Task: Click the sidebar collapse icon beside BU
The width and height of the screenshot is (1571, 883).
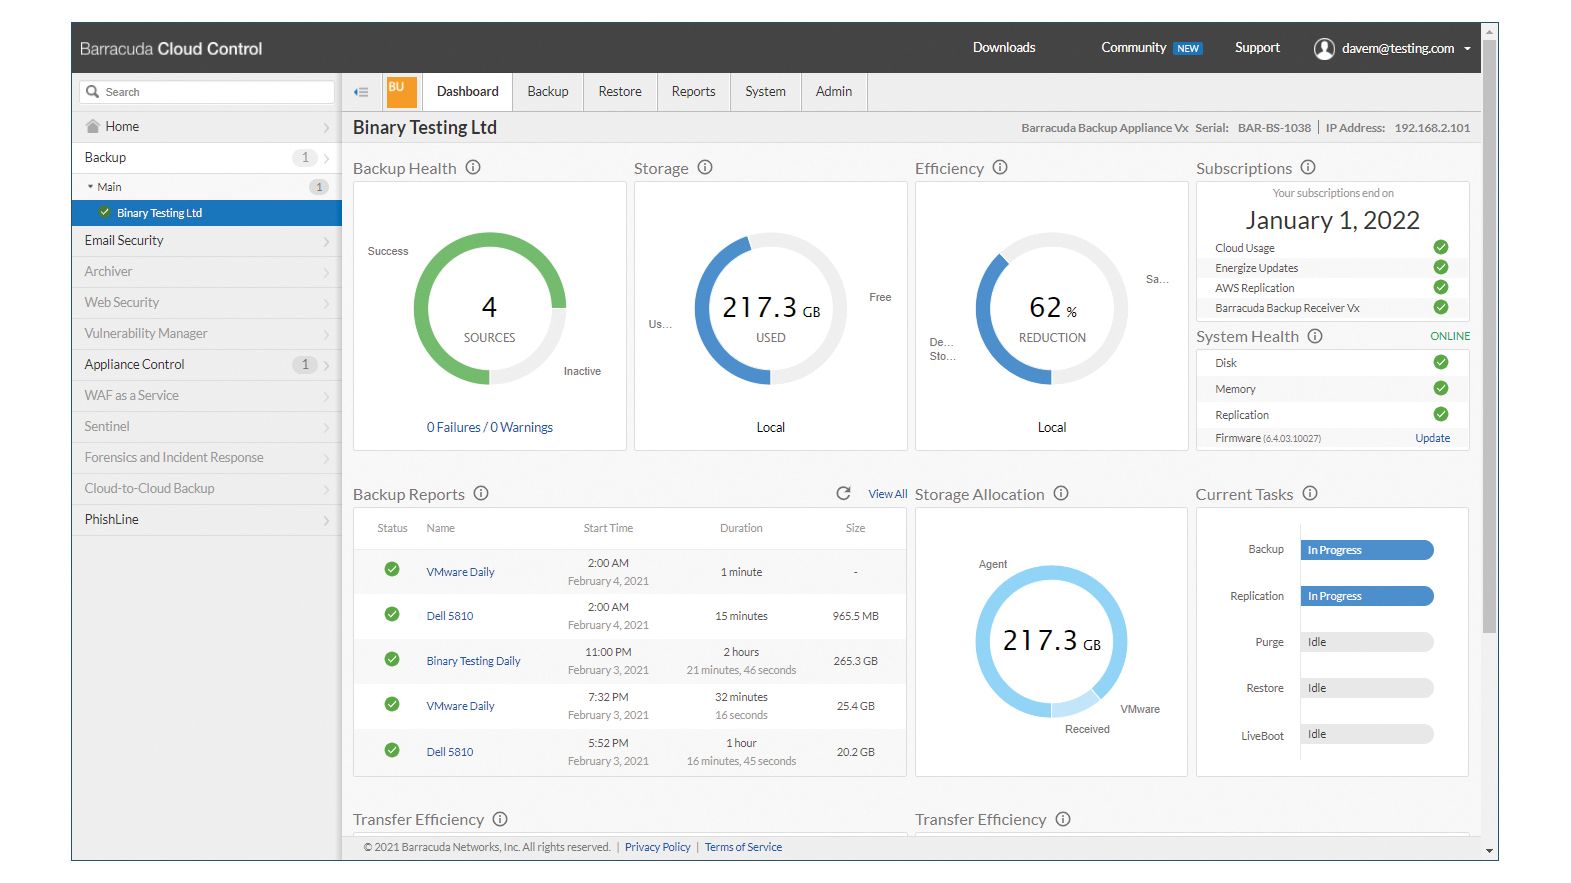Action: (361, 92)
